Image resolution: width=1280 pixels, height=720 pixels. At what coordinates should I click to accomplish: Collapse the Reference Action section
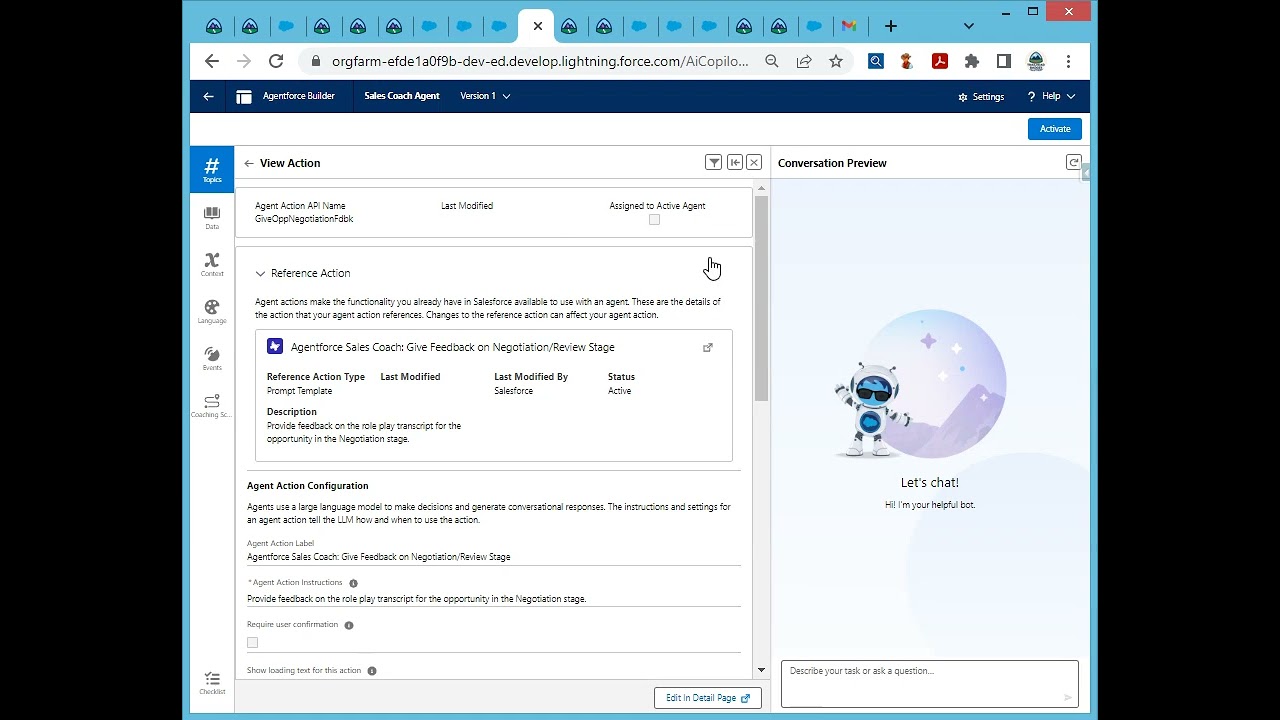click(260, 273)
